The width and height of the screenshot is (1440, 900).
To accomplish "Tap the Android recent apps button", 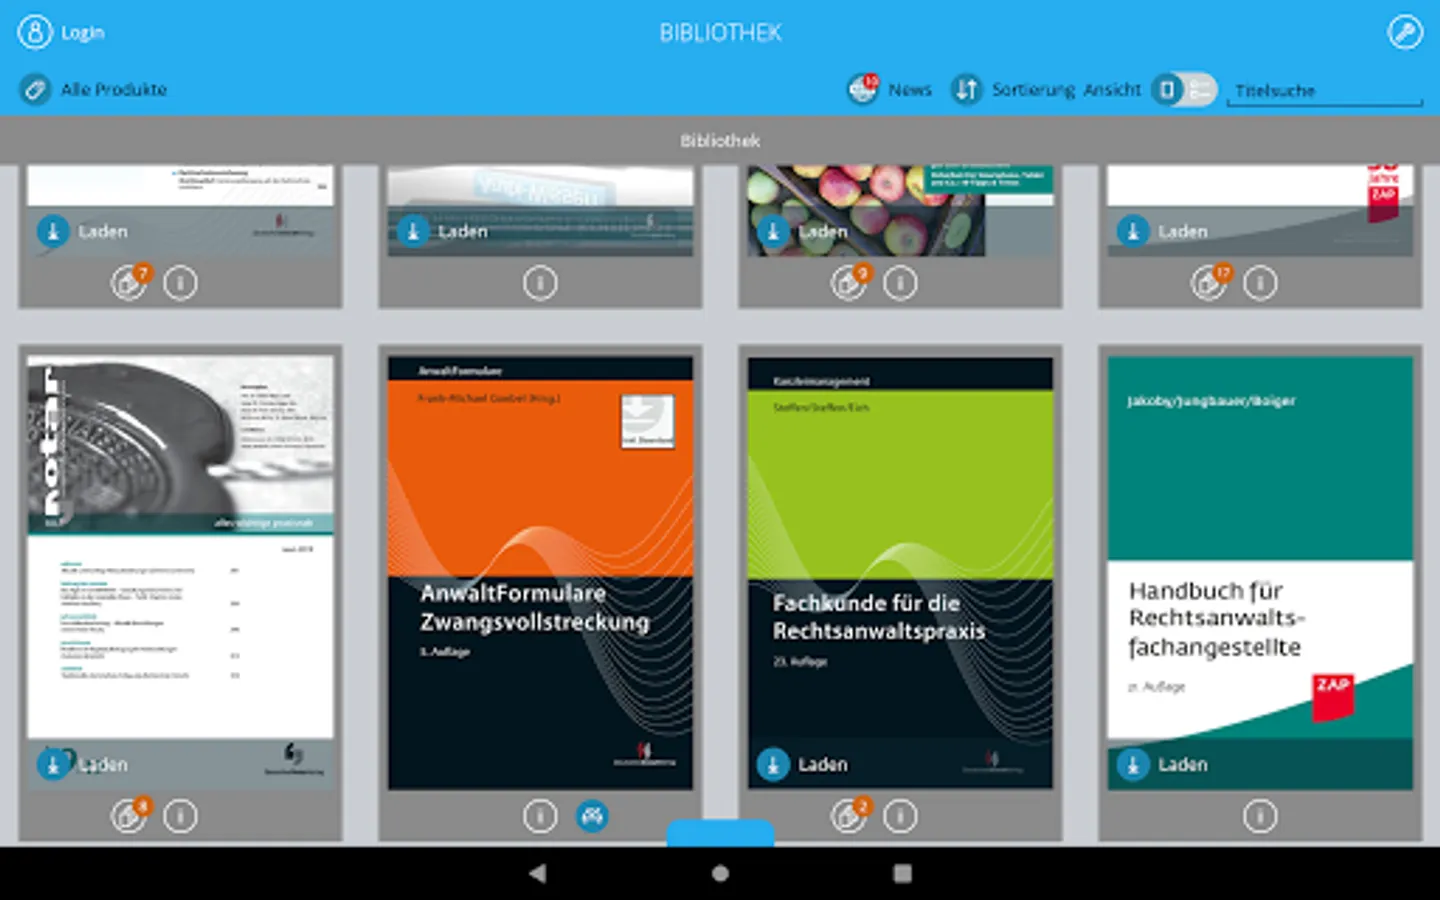I will pyautogui.click(x=902, y=873).
